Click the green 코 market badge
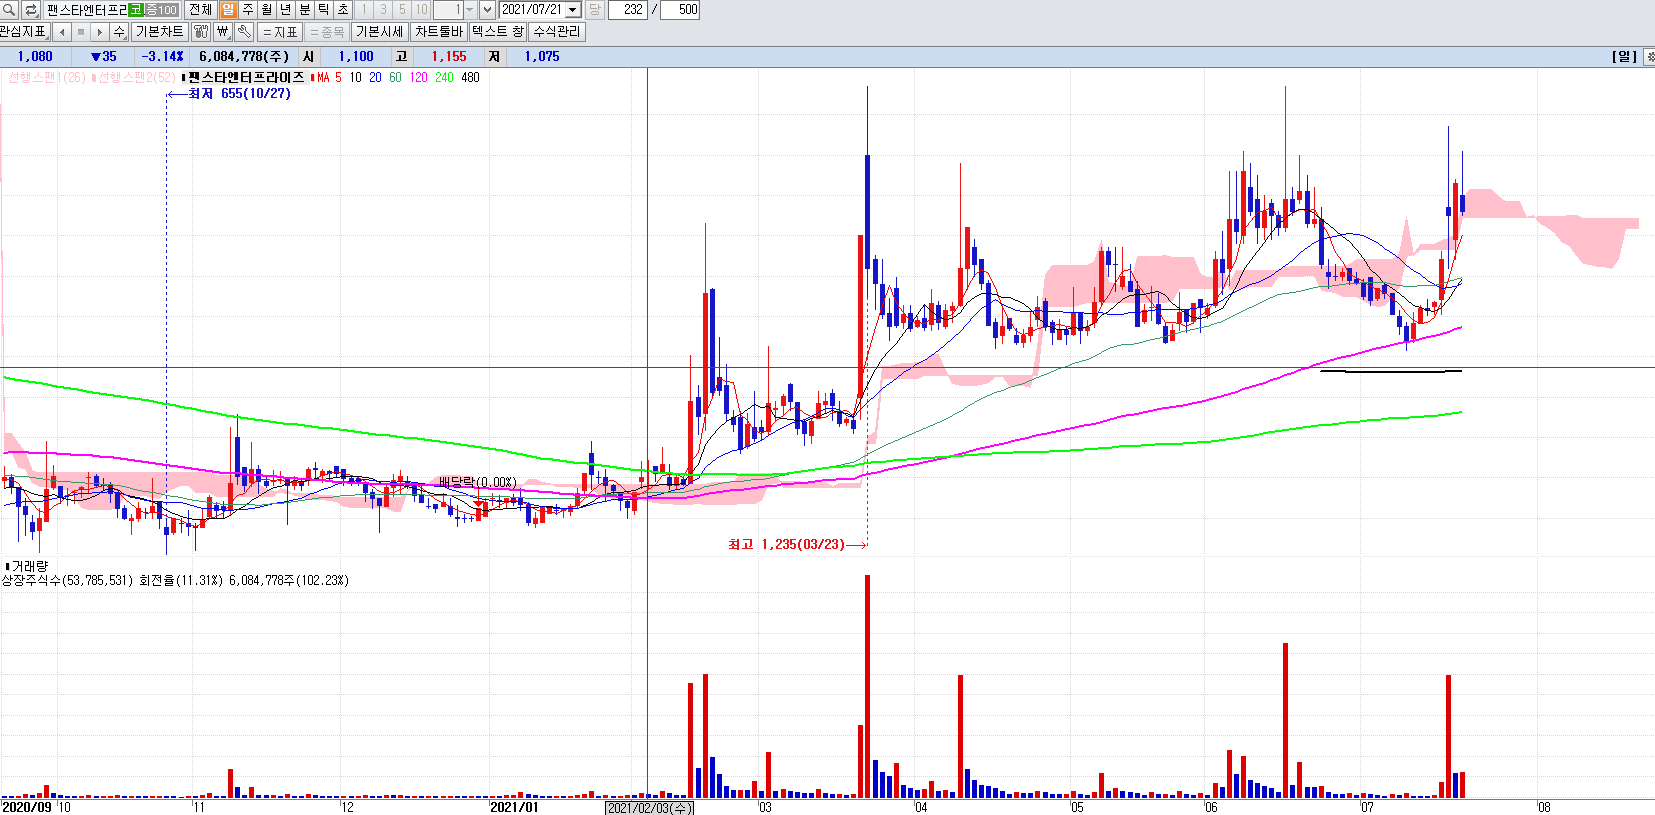Viewport: 1655px width, 815px height. point(136,10)
